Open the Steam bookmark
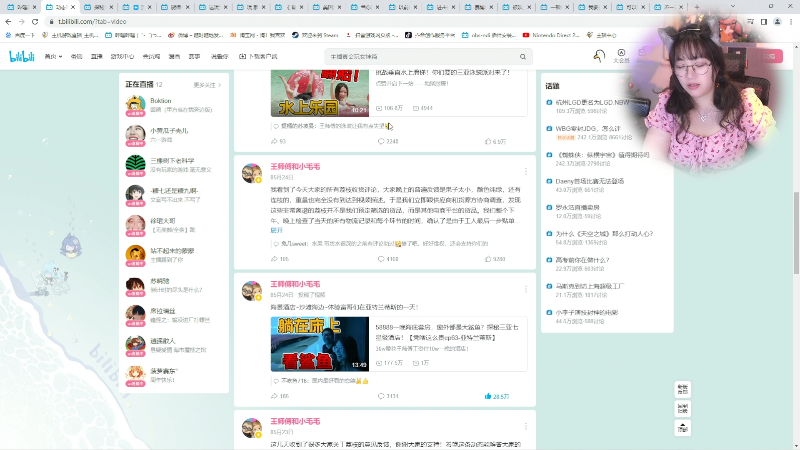This screenshot has width=800, height=450. 315,35
